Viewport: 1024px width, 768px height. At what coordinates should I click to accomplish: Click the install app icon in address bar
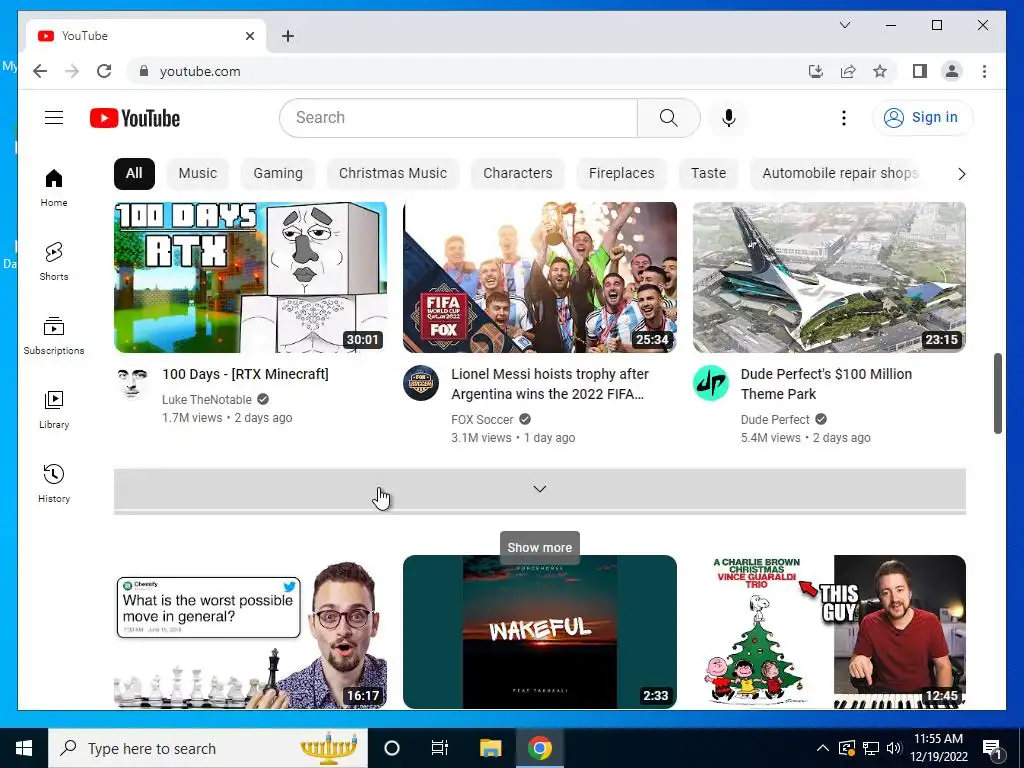click(x=816, y=71)
